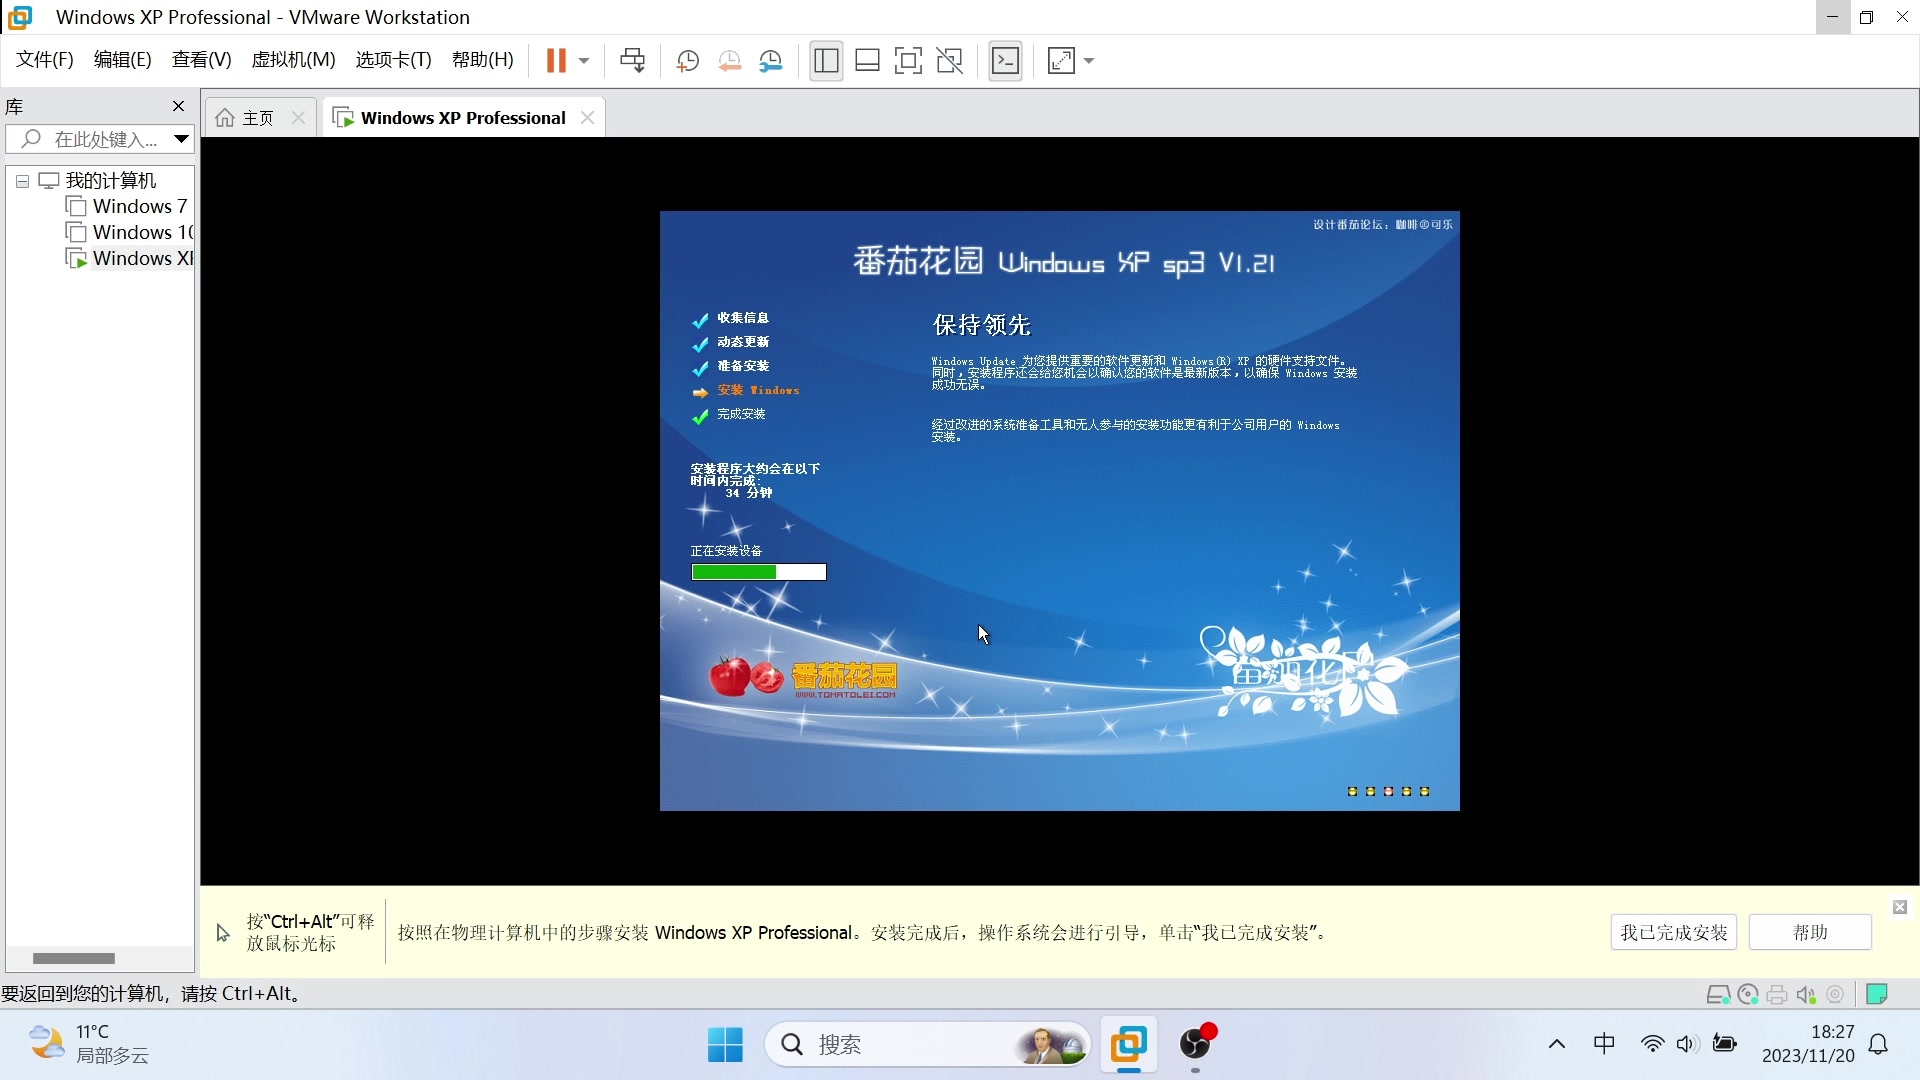Toggle the library panel visibility
The width and height of the screenshot is (1920, 1080).
tap(175, 105)
